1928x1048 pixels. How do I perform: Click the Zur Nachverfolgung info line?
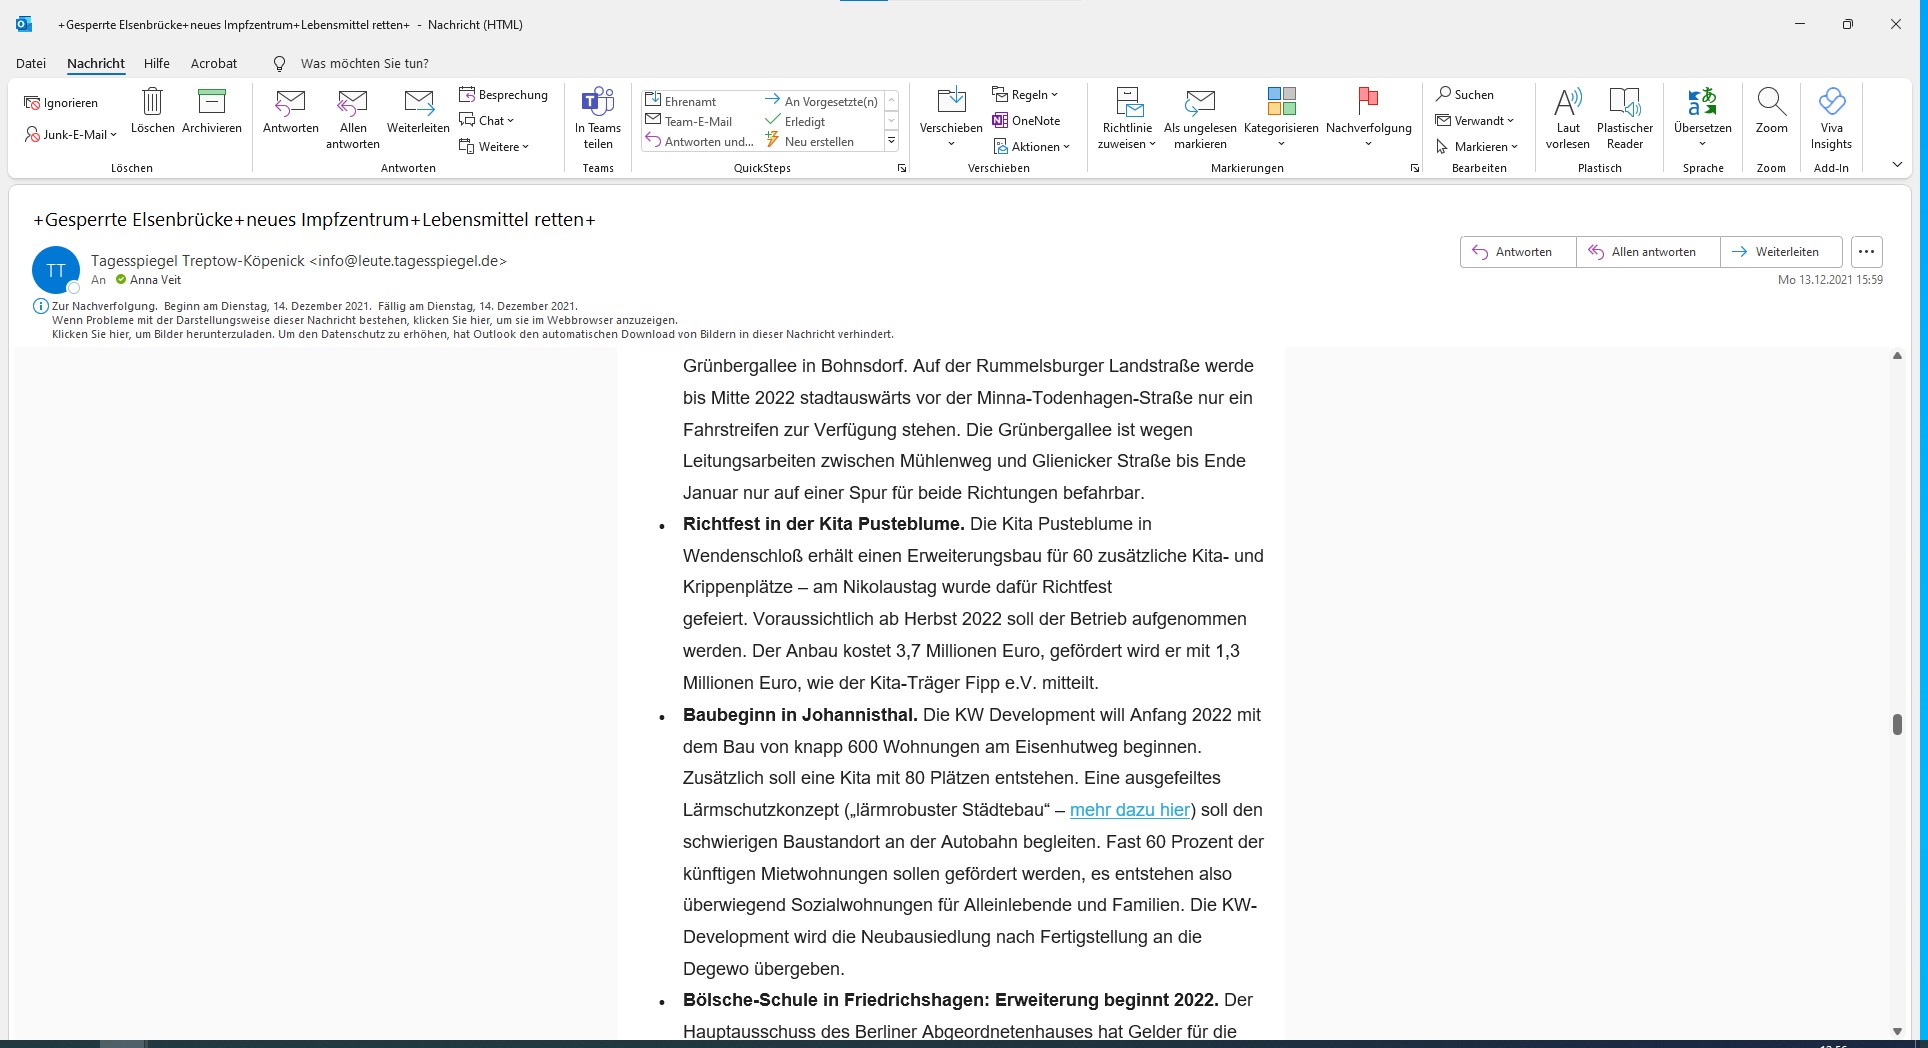click(x=315, y=306)
